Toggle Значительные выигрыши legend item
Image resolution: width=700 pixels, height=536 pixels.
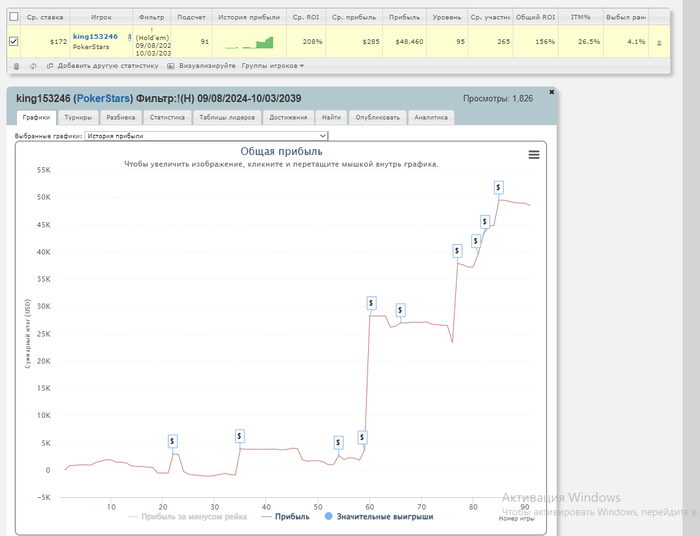tap(381, 517)
